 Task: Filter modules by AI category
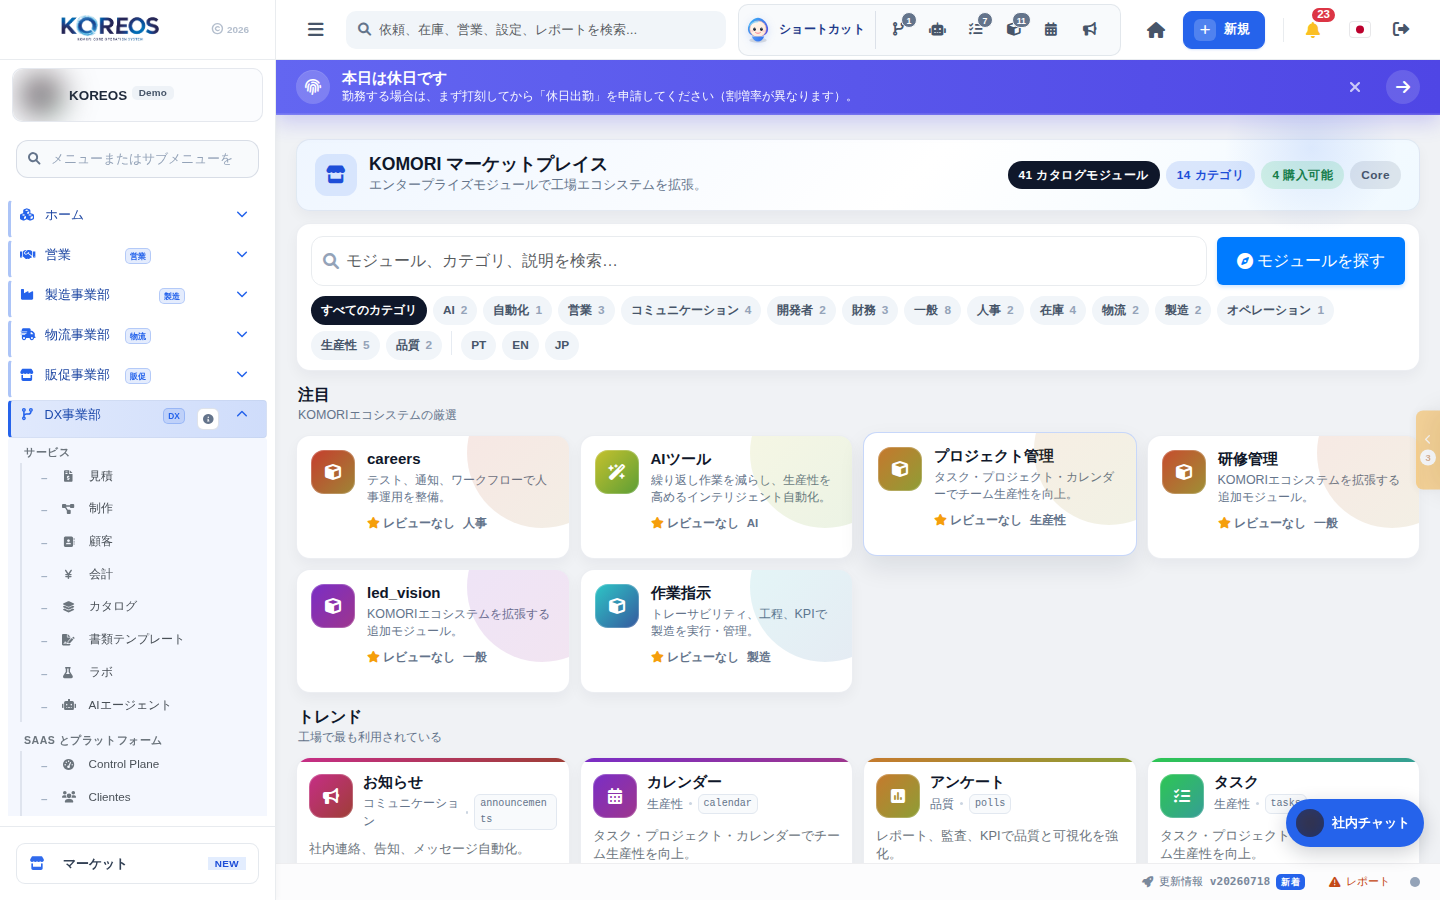click(455, 310)
